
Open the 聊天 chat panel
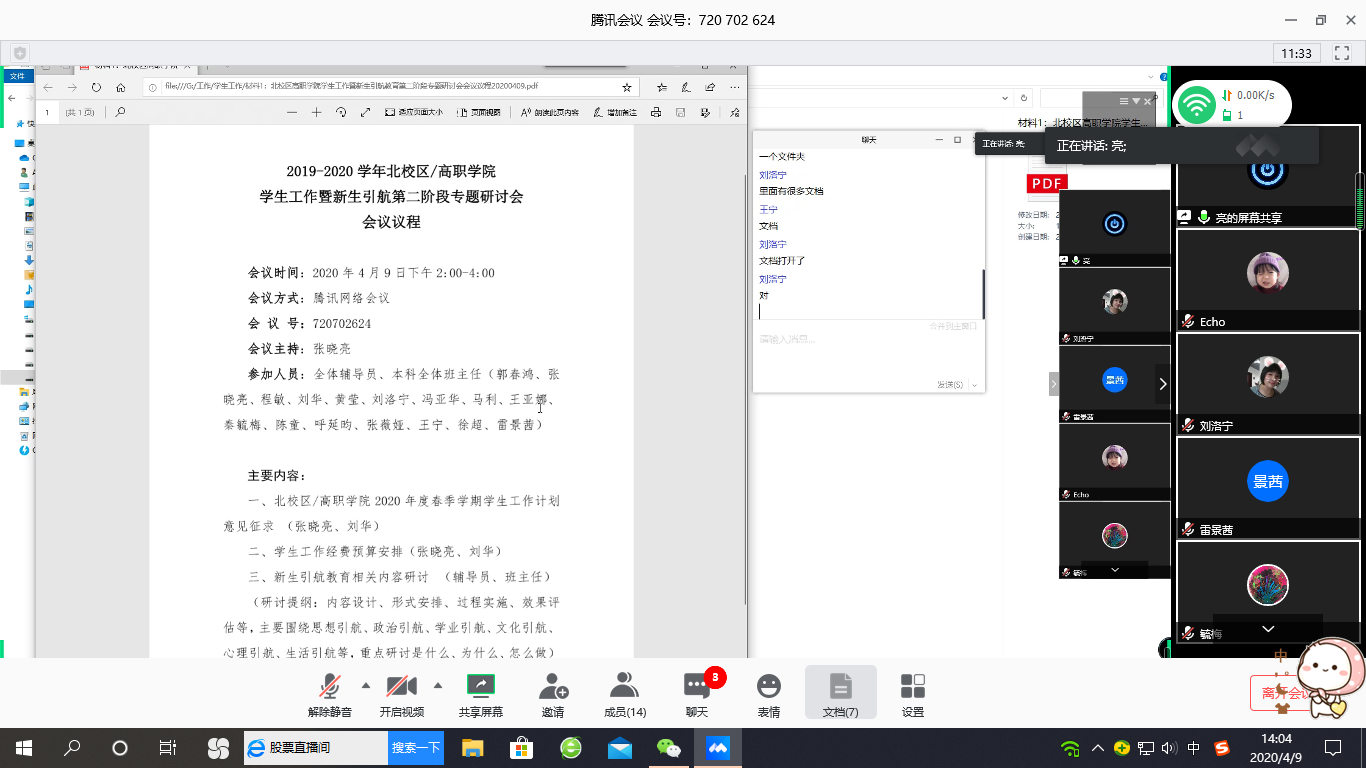[697, 694]
